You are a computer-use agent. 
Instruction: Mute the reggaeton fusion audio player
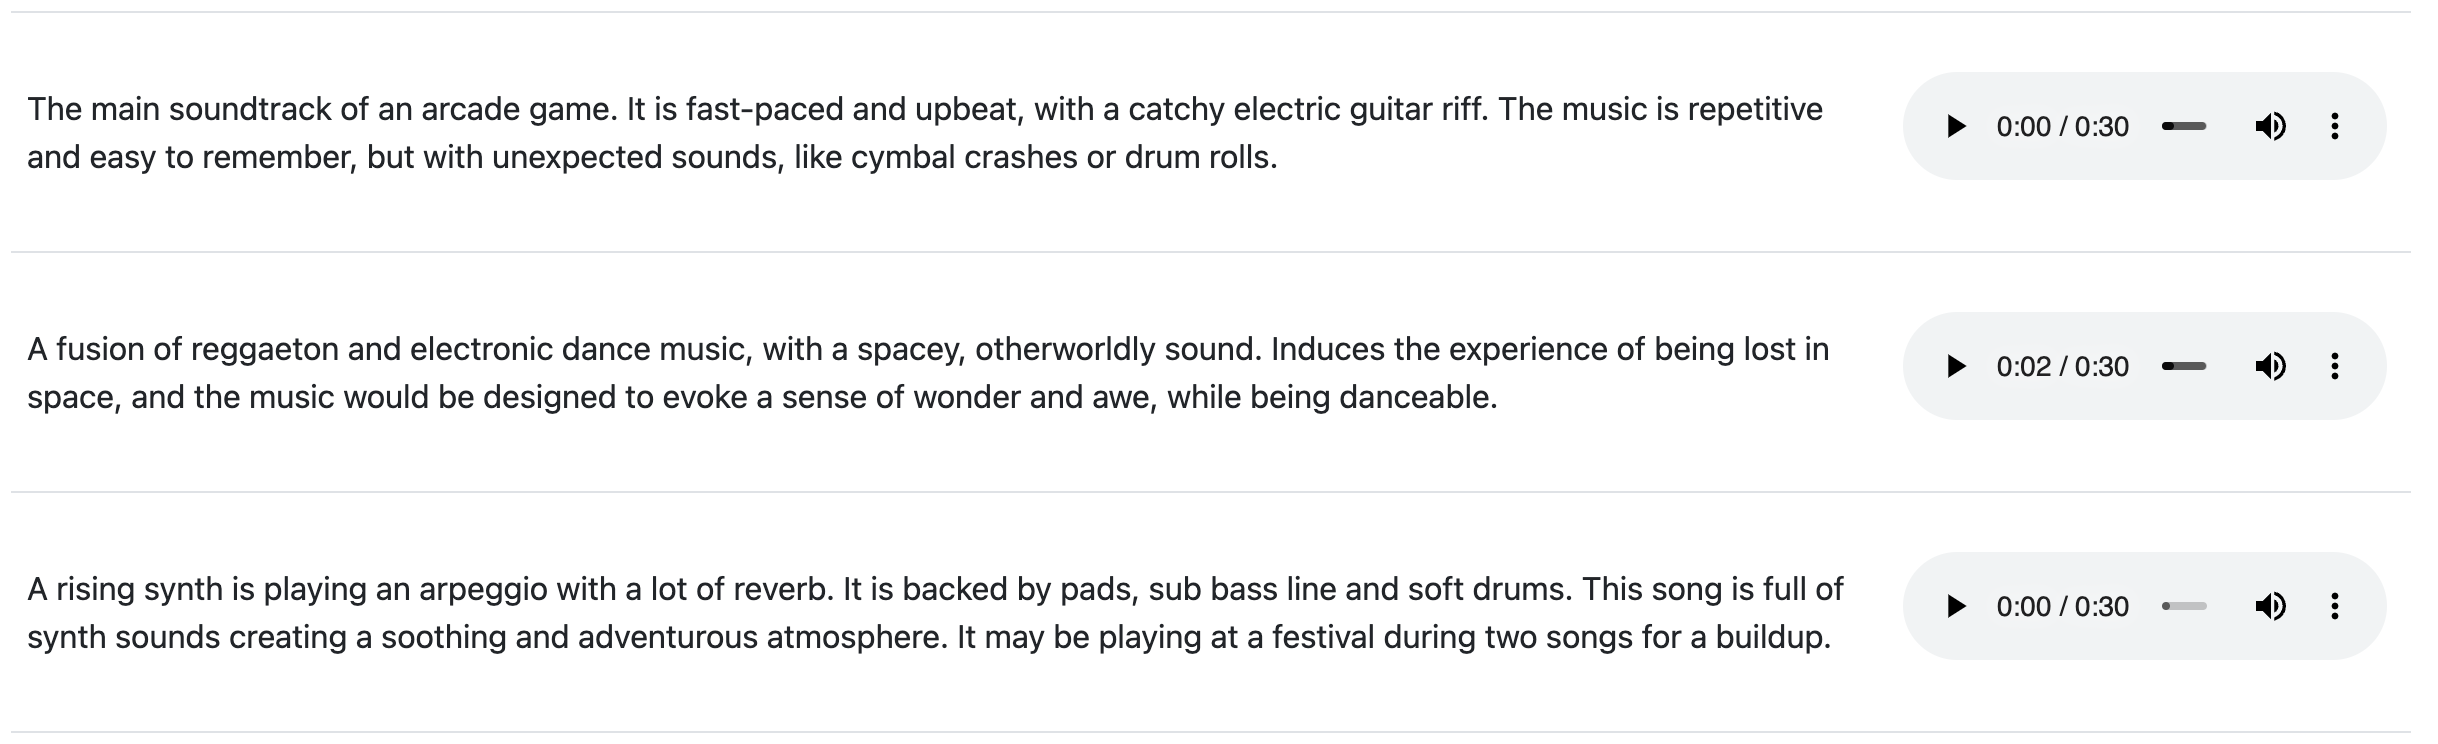pyautogui.click(x=2270, y=367)
